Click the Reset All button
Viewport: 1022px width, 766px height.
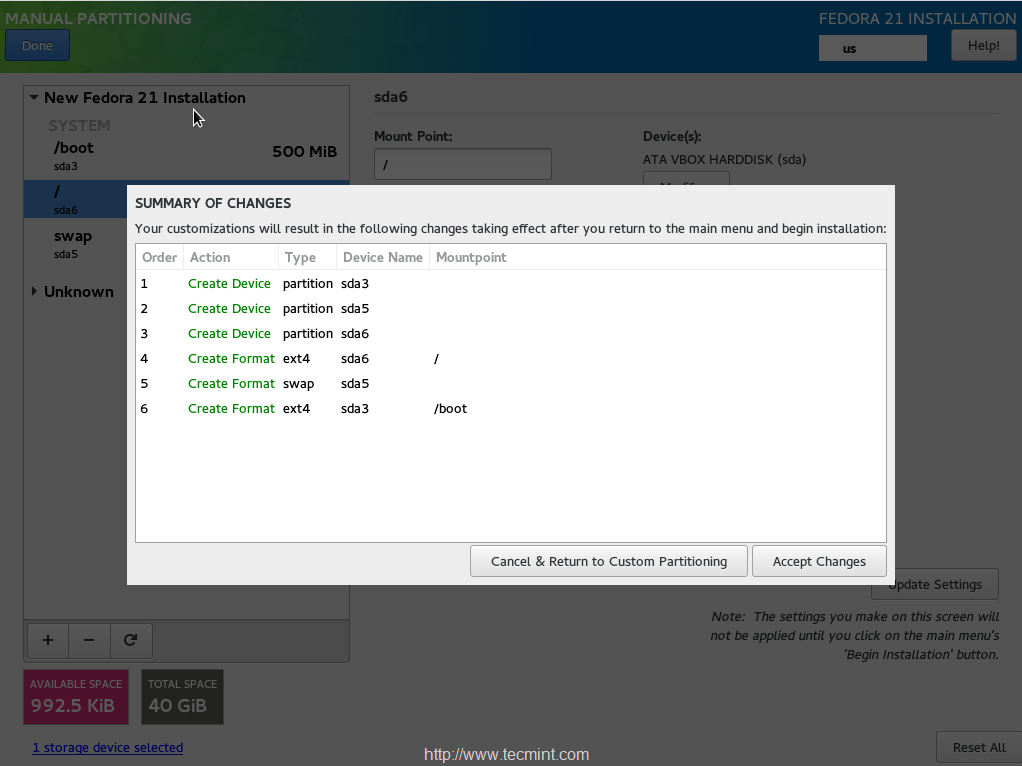point(978,748)
